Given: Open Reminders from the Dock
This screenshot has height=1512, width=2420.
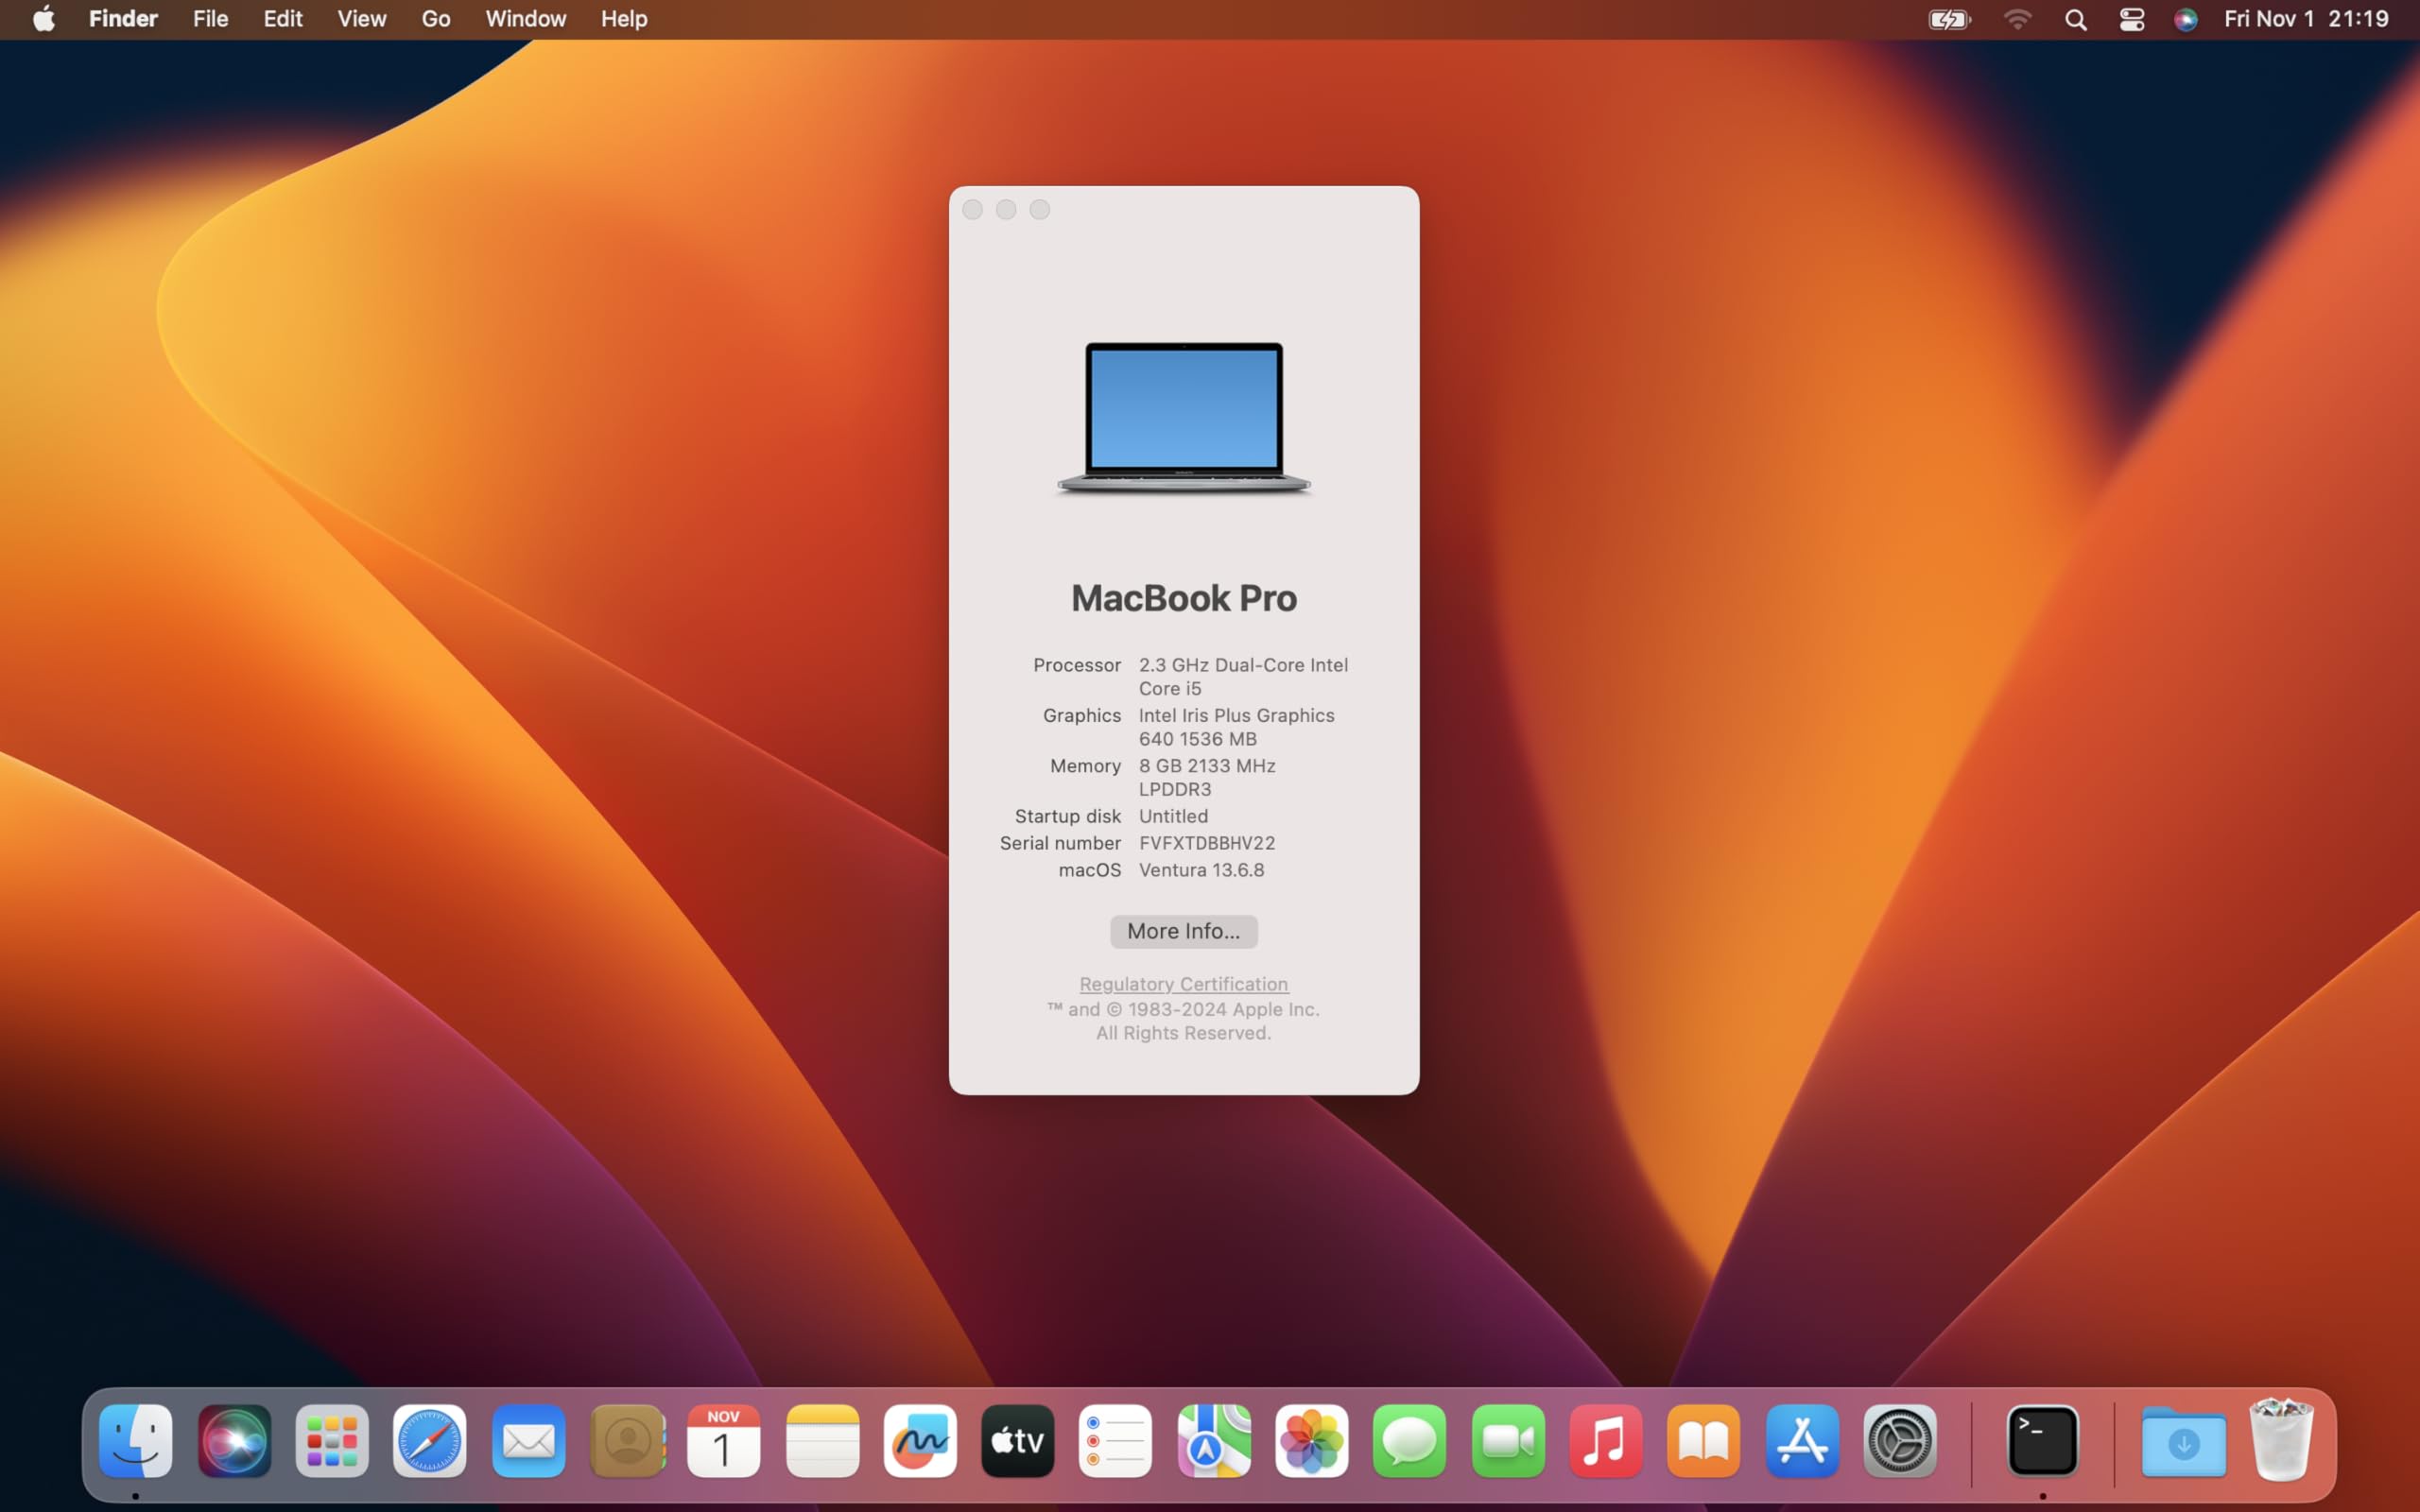Looking at the screenshot, I should click(1116, 1441).
